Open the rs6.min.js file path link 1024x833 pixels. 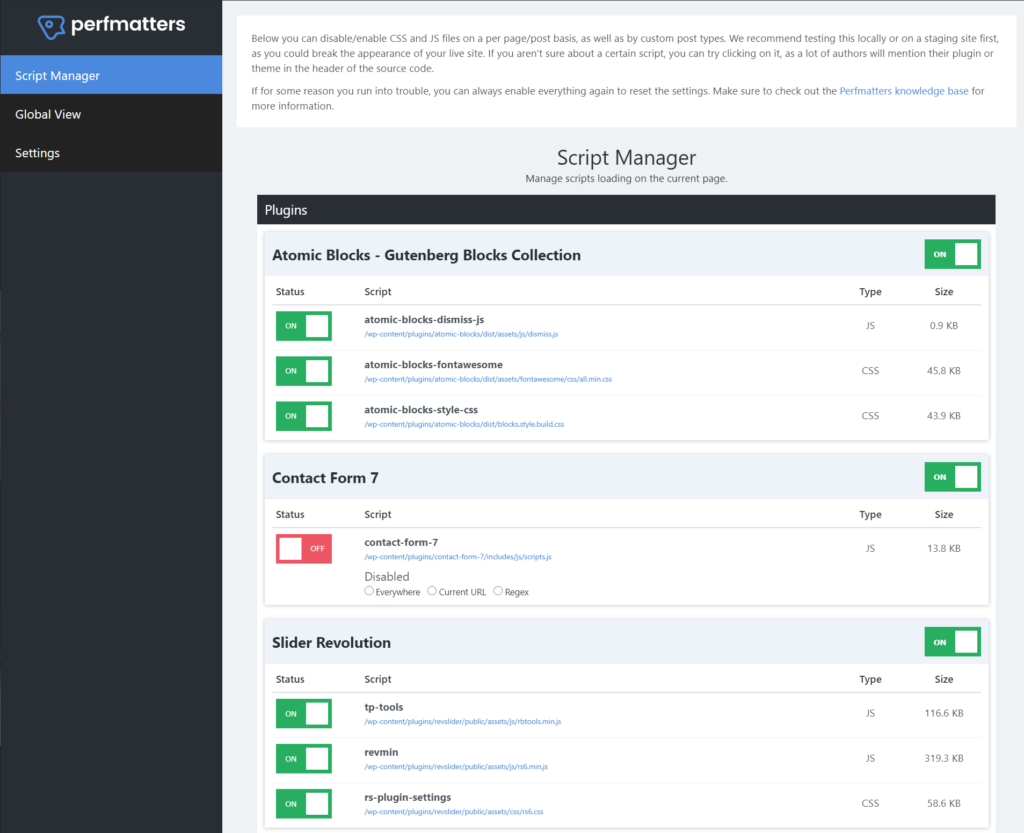pos(452,769)
